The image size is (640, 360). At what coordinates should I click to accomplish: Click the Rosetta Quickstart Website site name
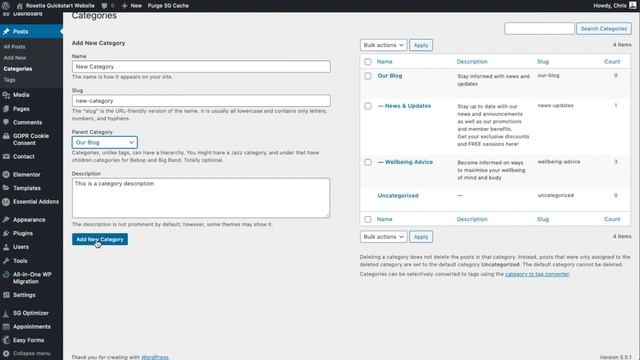(60, 6)
